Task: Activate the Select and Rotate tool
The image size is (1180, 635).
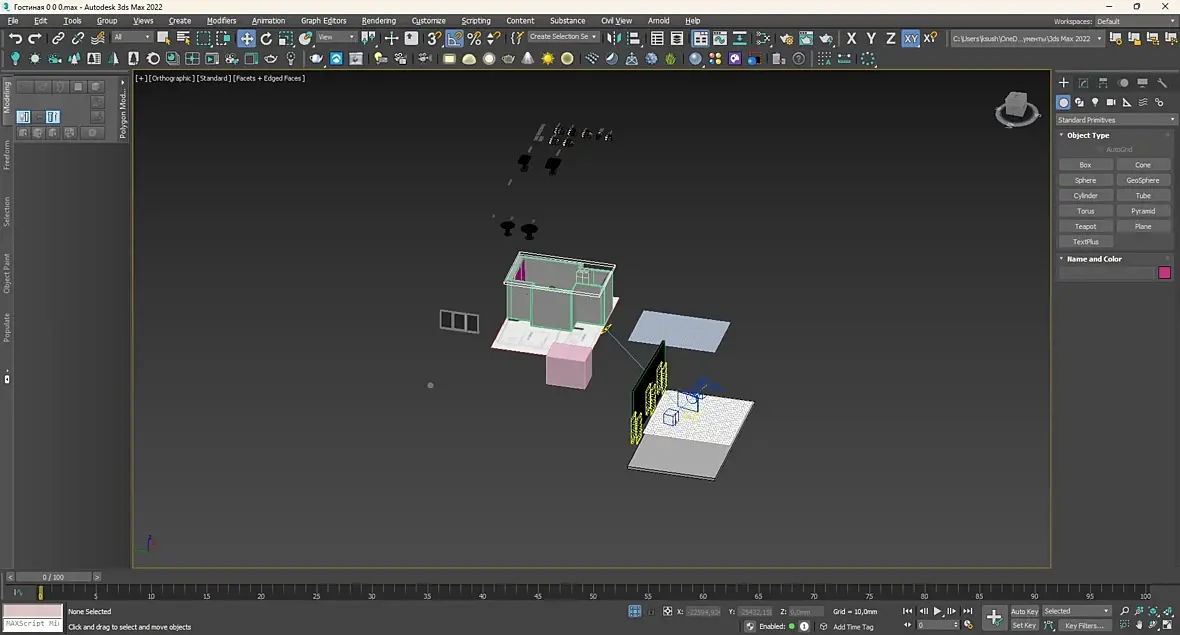Action: (266, 38)
